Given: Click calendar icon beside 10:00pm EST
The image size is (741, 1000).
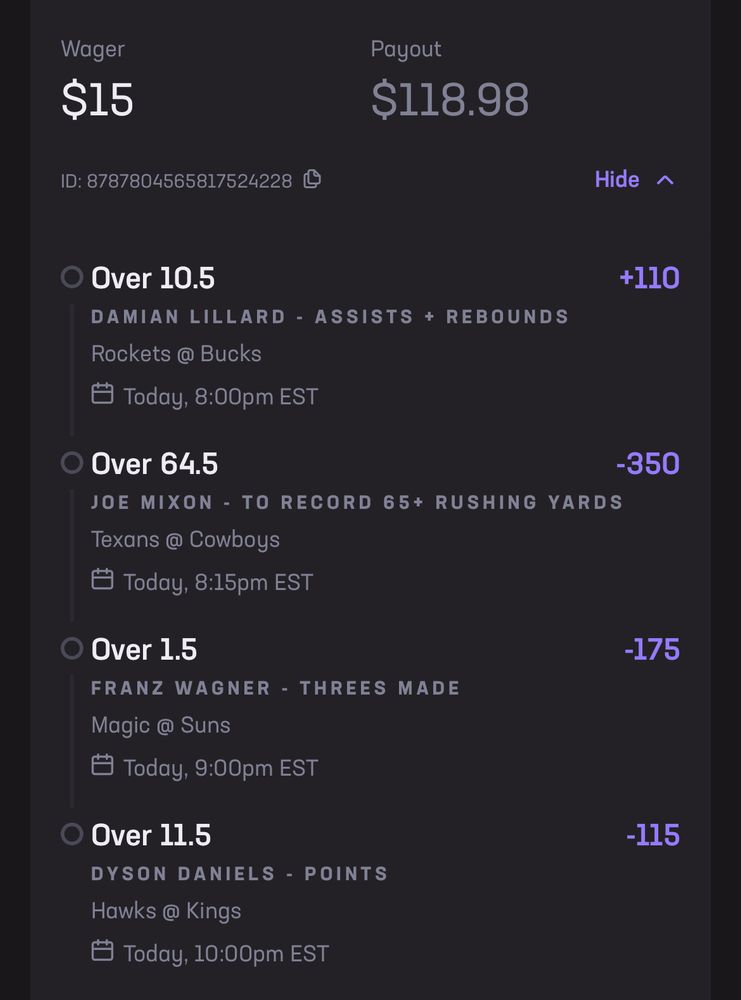Looking at the screenshot, I should pyautogui.click(x=102, y=951).
